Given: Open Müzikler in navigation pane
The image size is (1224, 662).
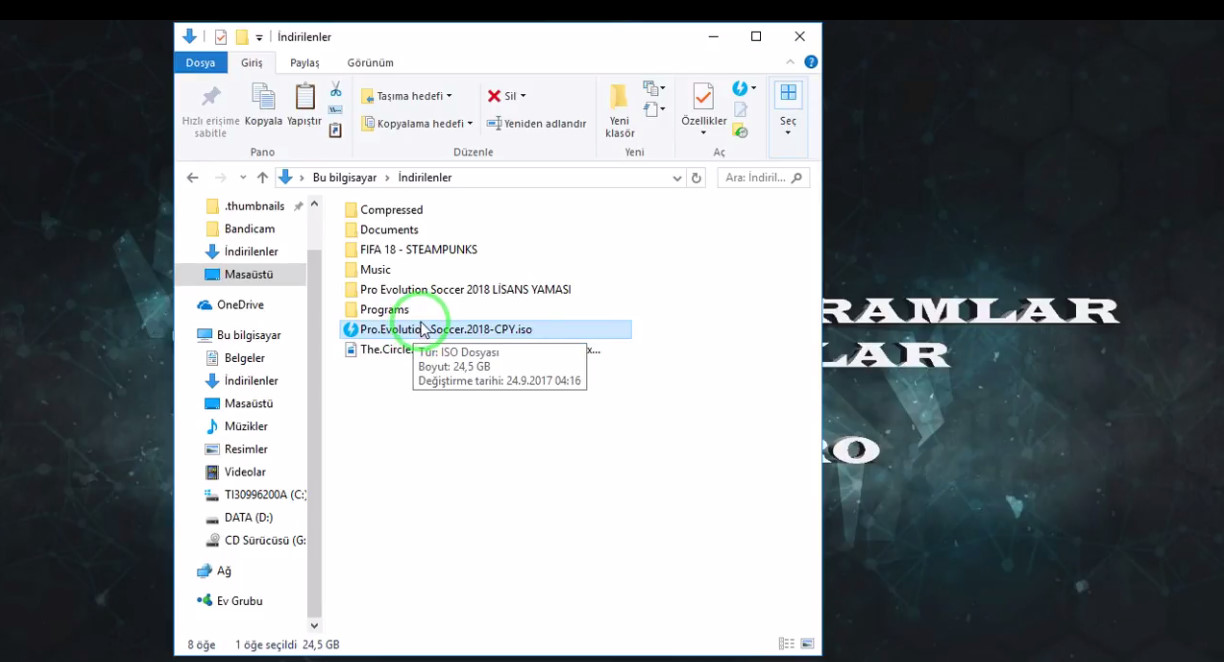Looking at the screenshot, I should [245, 426].
